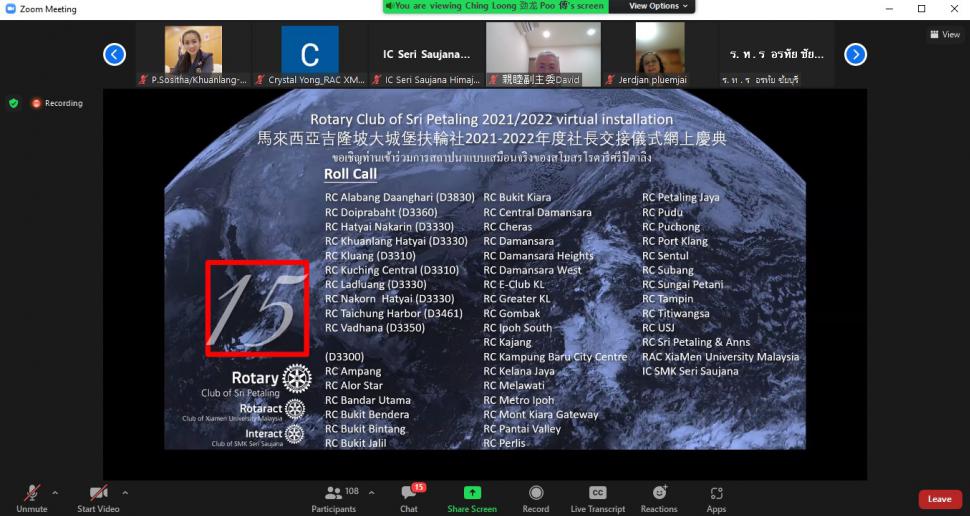Viewport: 970px width, 516px height.
Task: Click the green Share Screen button
Action: click(x=472, y=498)
